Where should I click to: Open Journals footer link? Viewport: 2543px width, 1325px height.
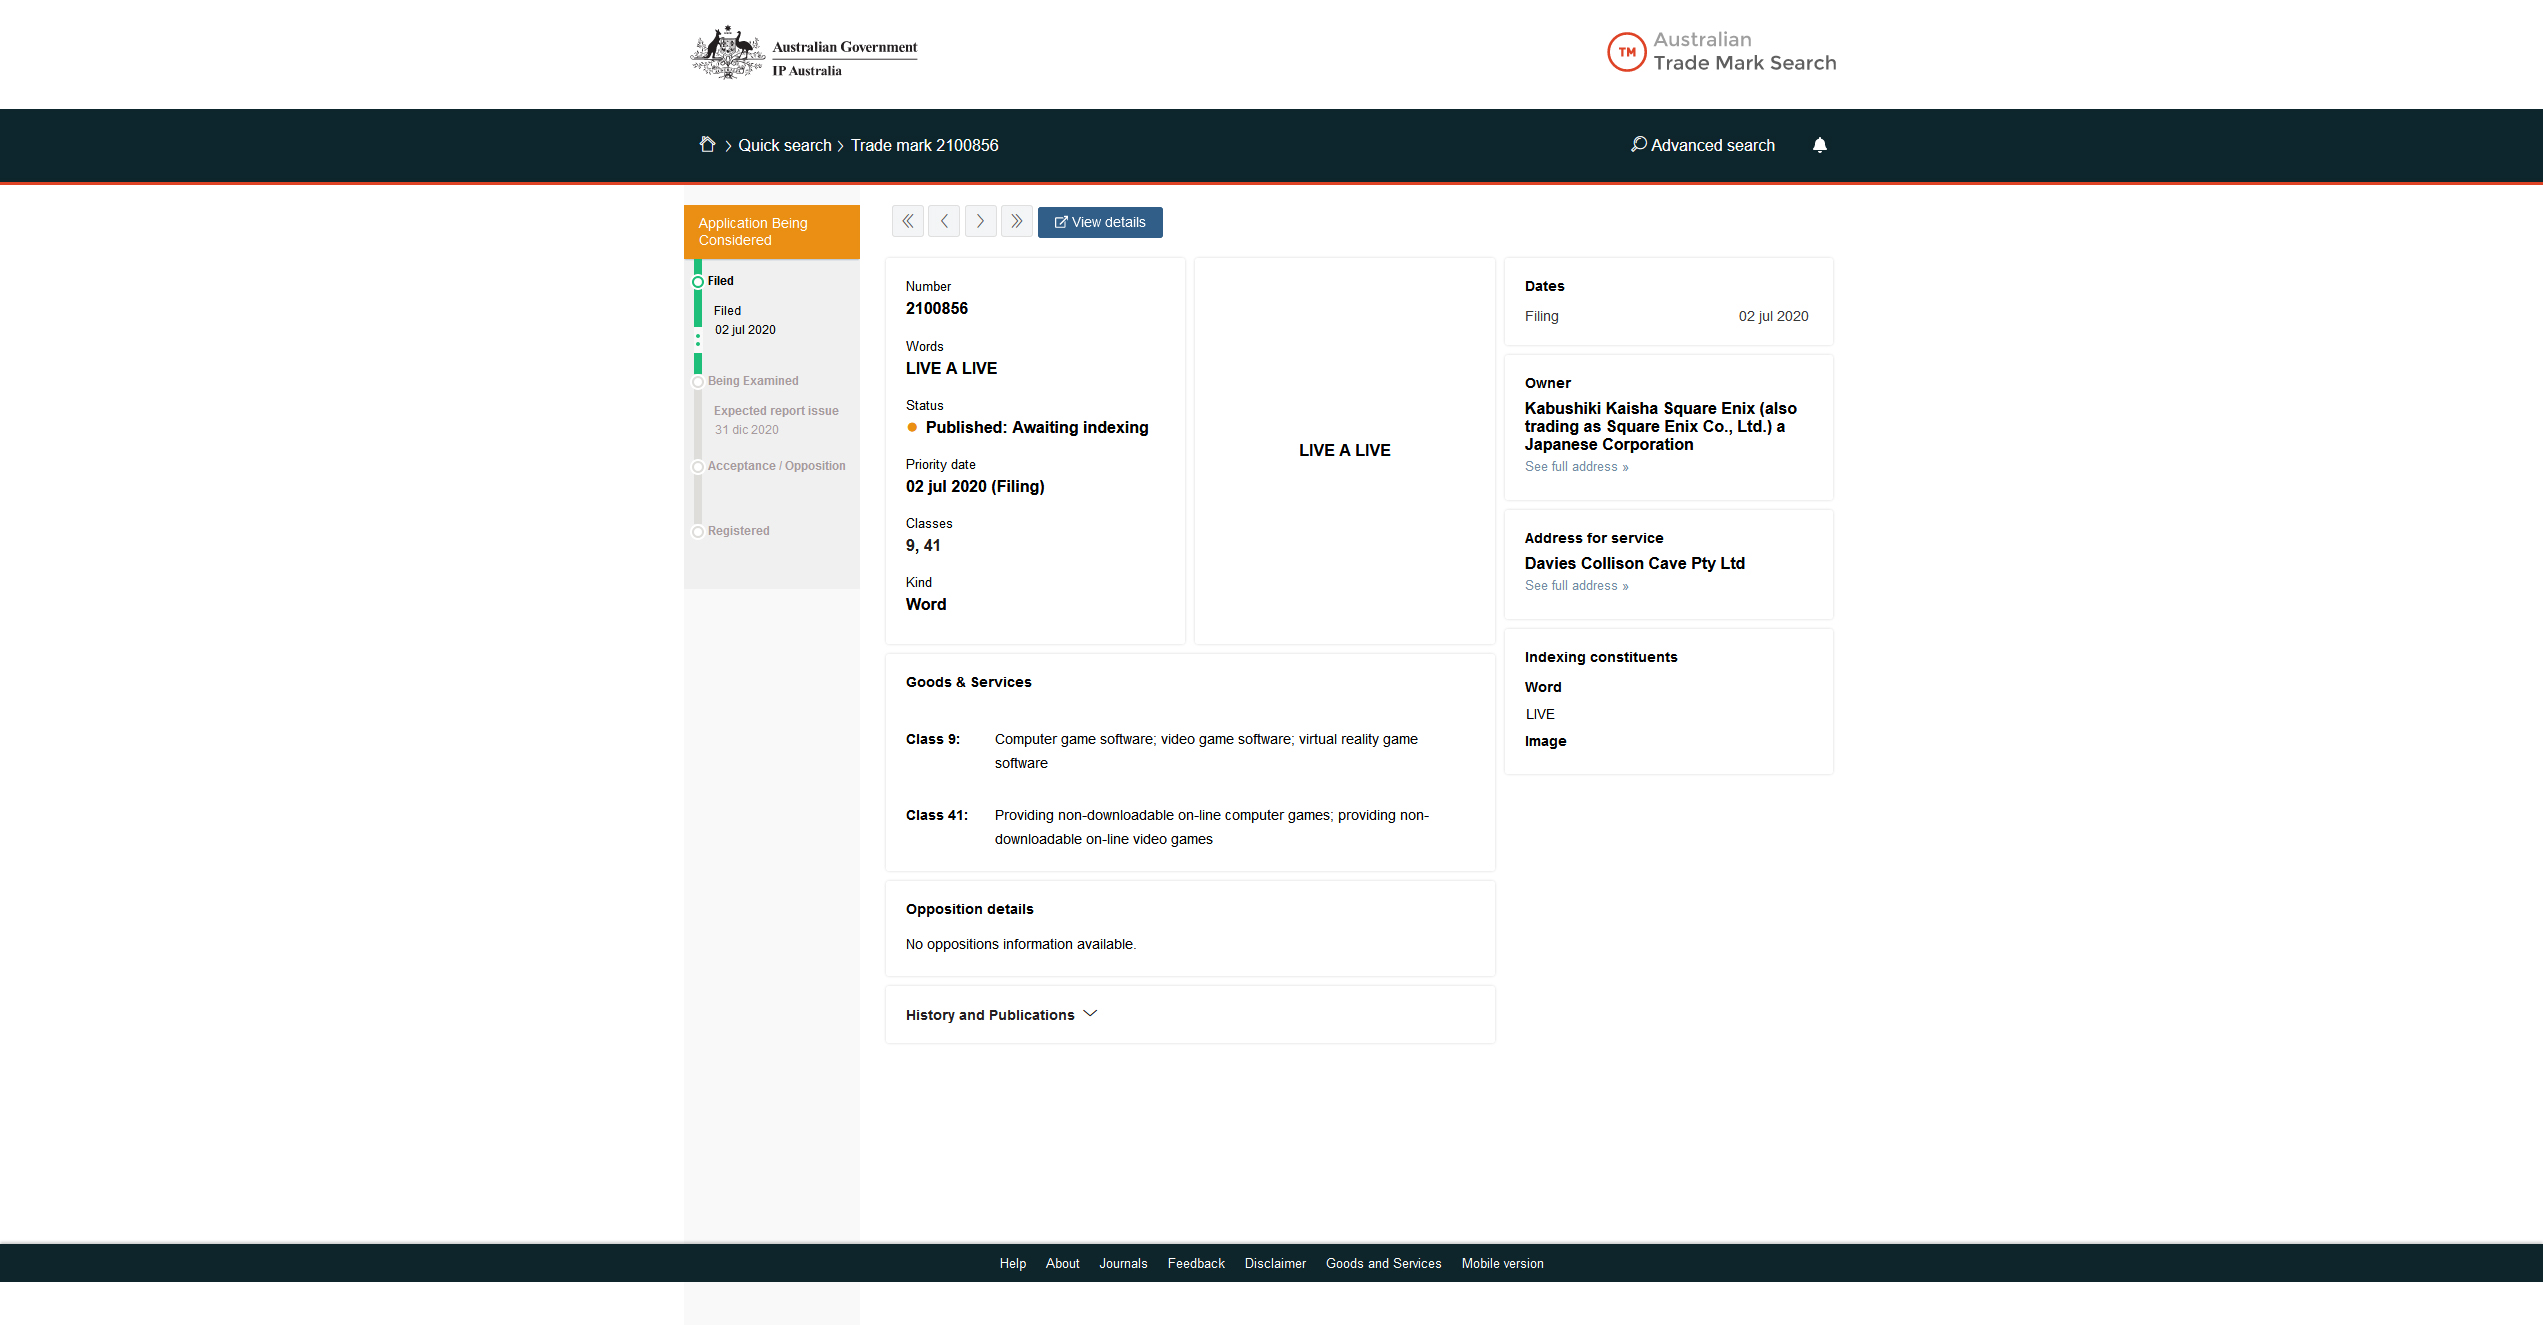pos(1123,1264)
